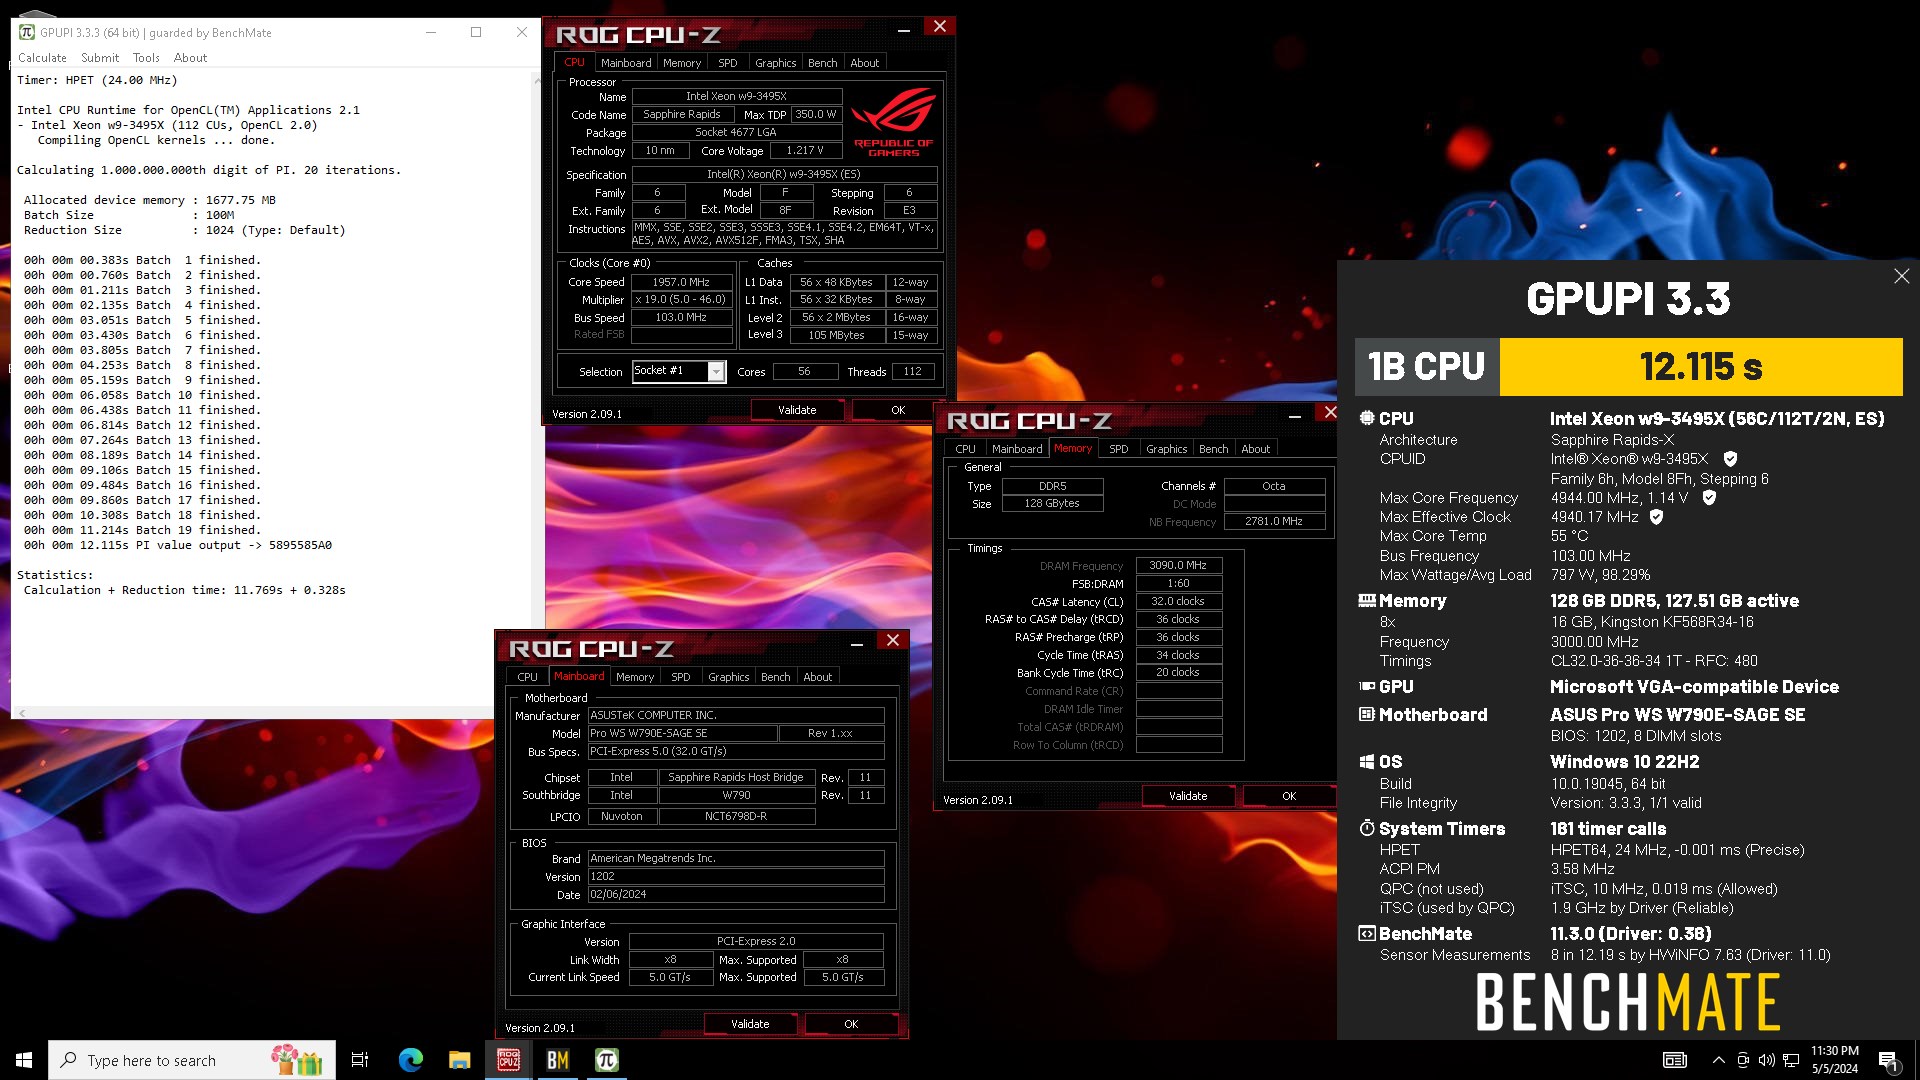Open the Calculate menu in GPUPI
1920x1080 pixels.
[x=42, y=58]
